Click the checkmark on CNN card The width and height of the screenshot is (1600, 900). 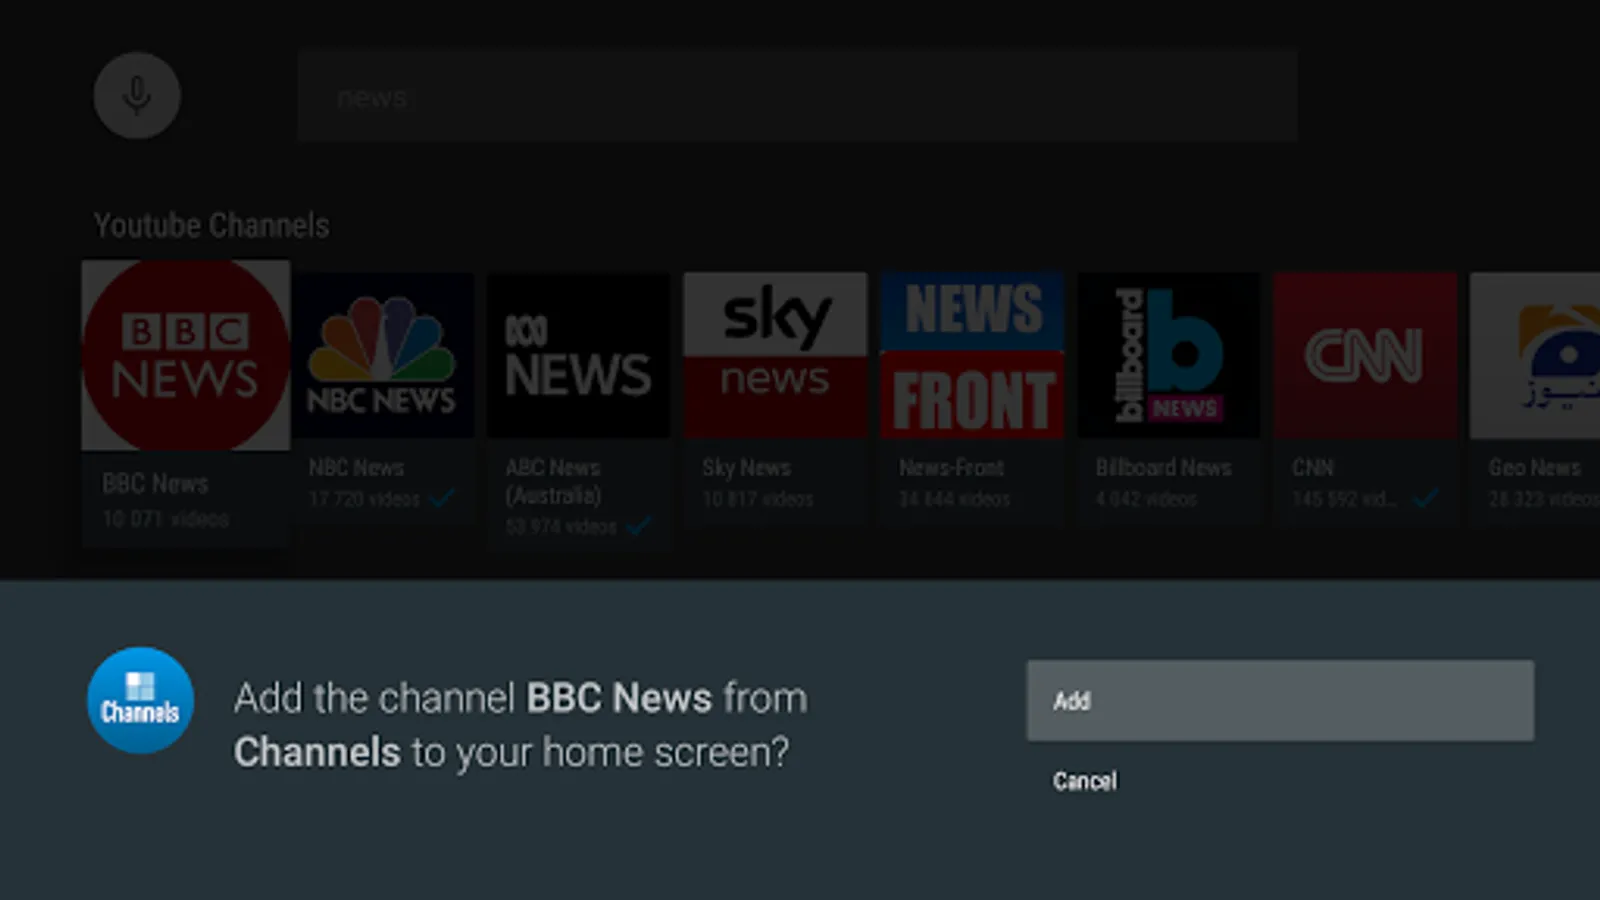[1425, 497]
